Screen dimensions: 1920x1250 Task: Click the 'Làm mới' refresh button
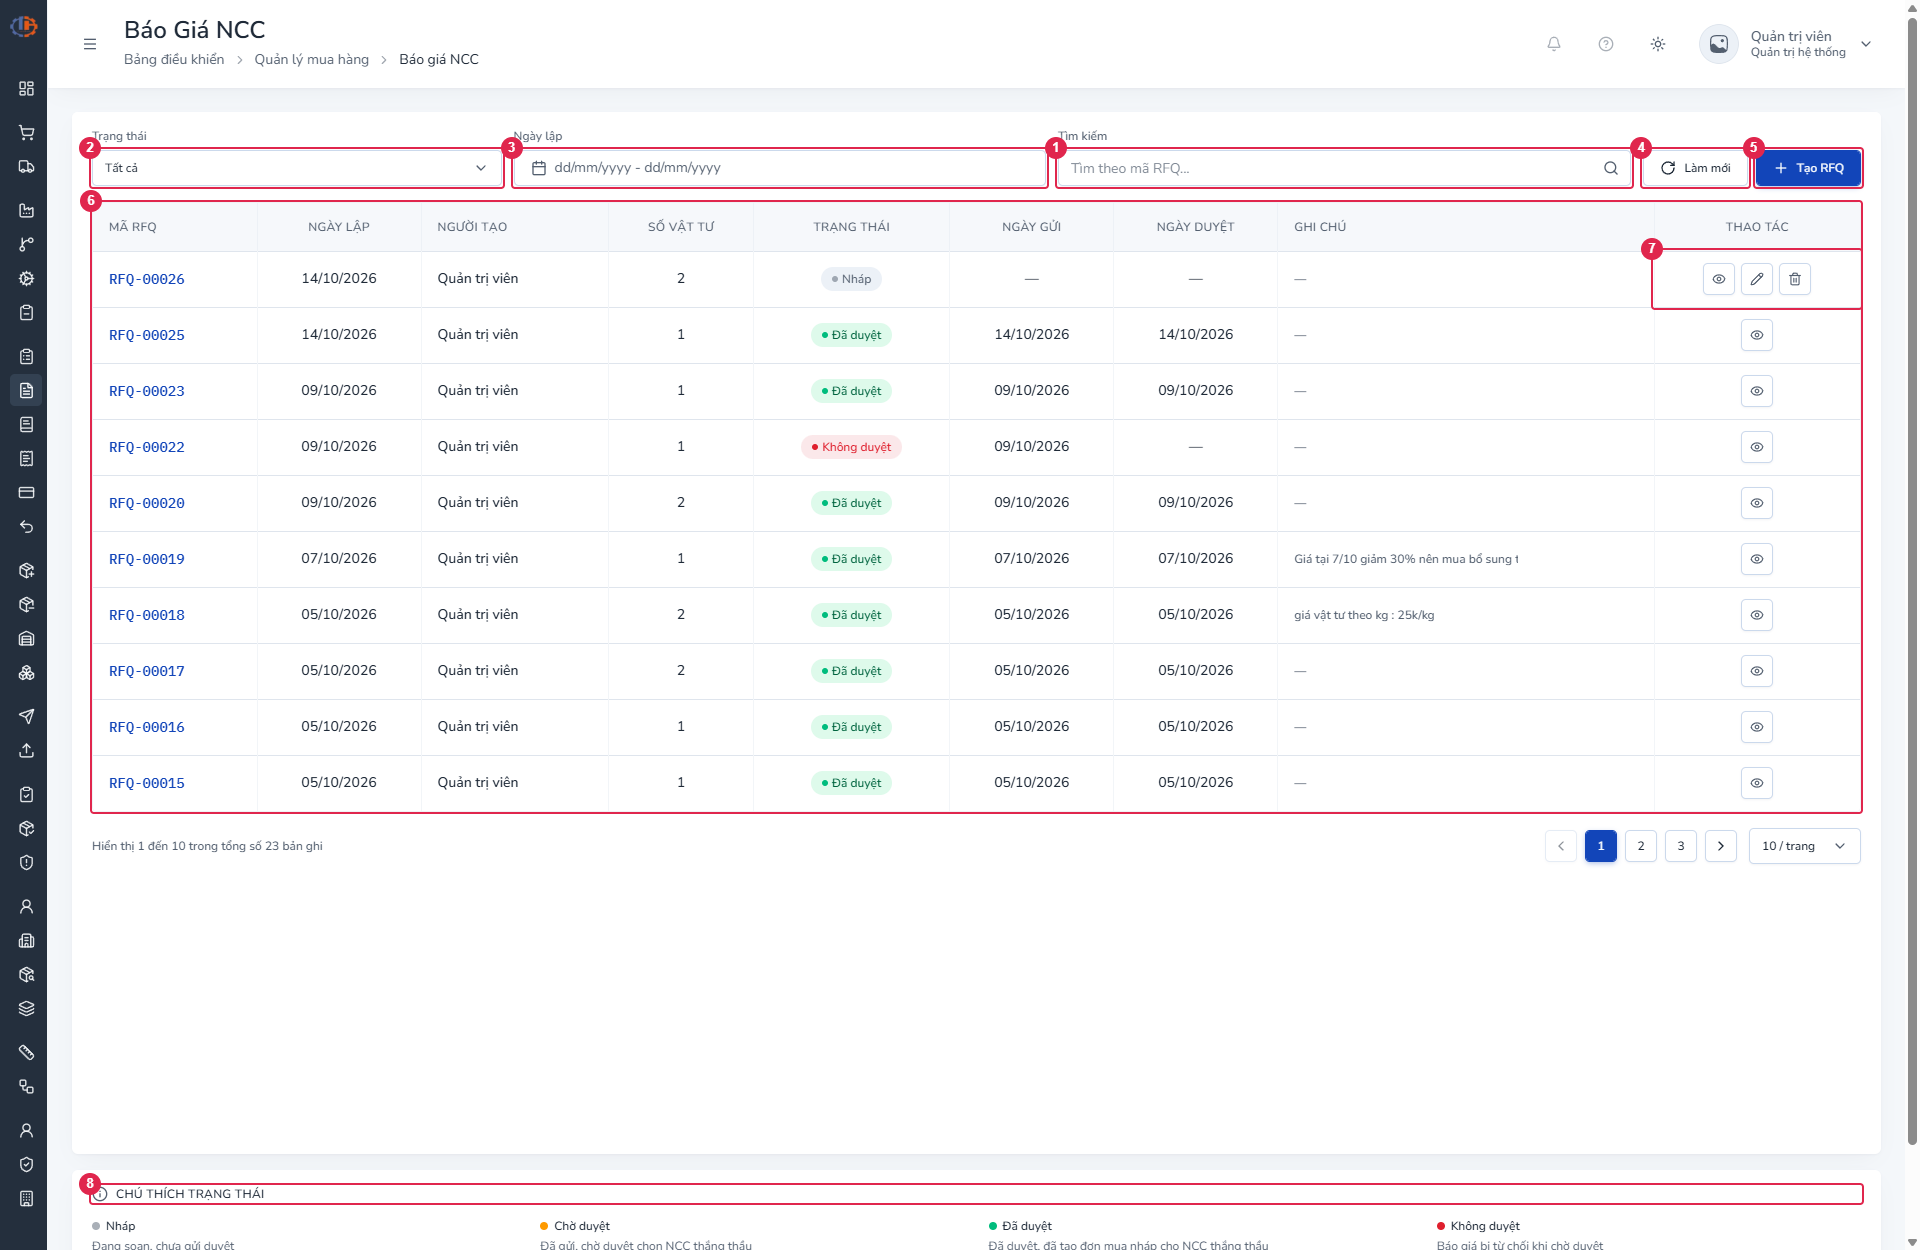(1696, 168)
